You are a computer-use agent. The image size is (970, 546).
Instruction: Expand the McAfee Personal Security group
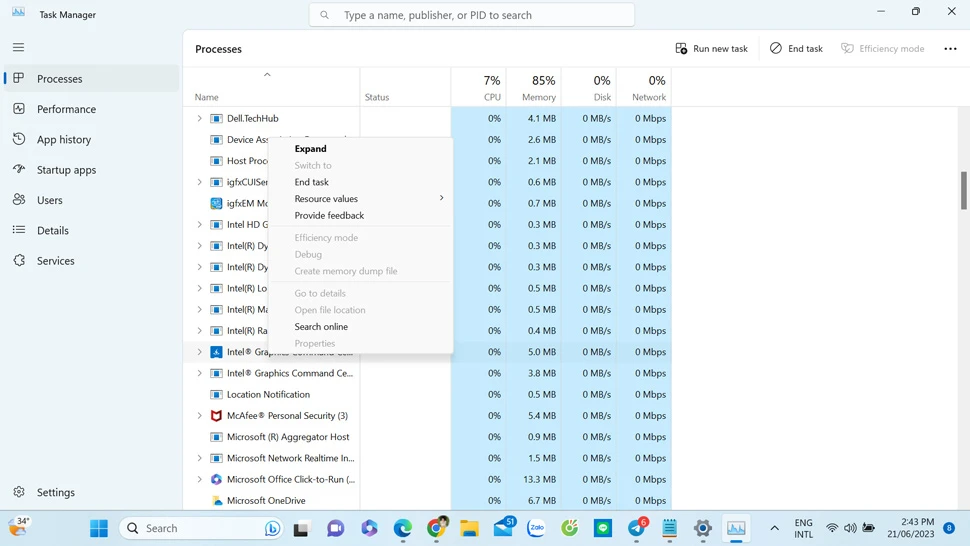[199, 416]
